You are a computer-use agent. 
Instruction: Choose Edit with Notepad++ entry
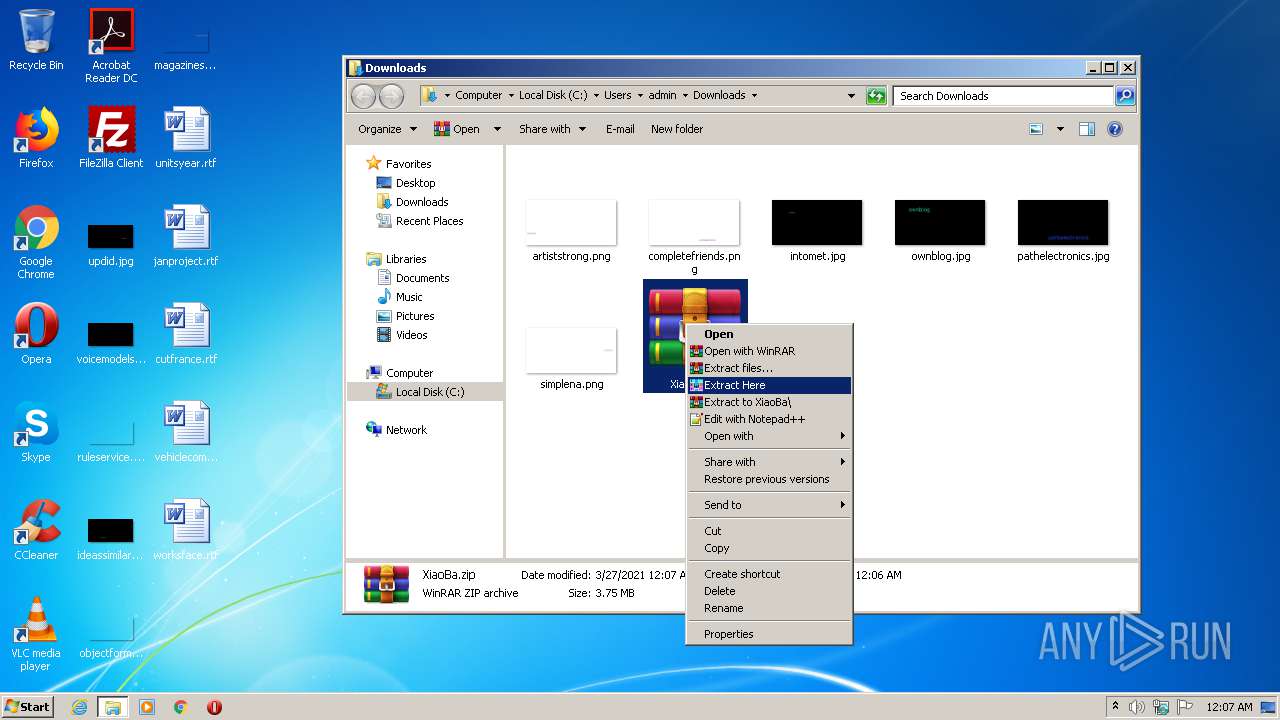point(769,419)
